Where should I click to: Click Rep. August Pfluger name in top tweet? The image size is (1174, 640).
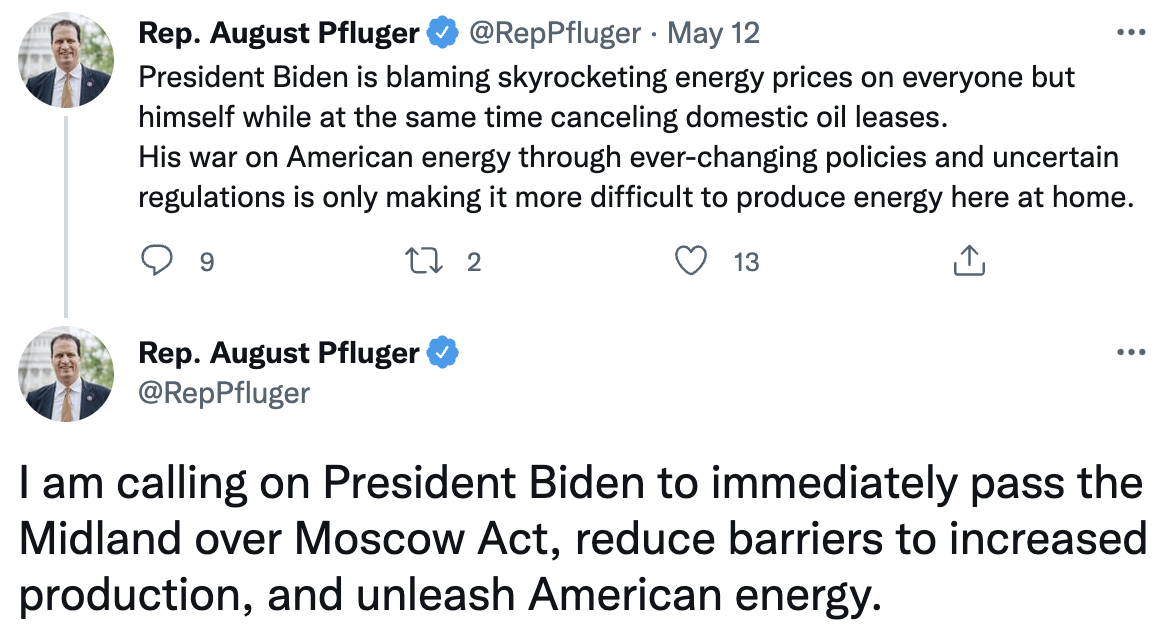coord(279,34)
